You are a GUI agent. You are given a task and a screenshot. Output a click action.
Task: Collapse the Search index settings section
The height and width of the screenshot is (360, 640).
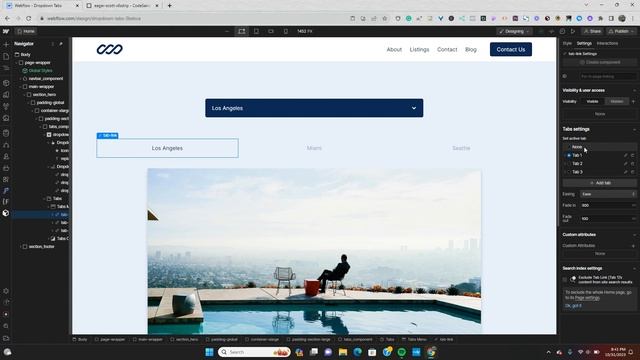pos(634,269)
